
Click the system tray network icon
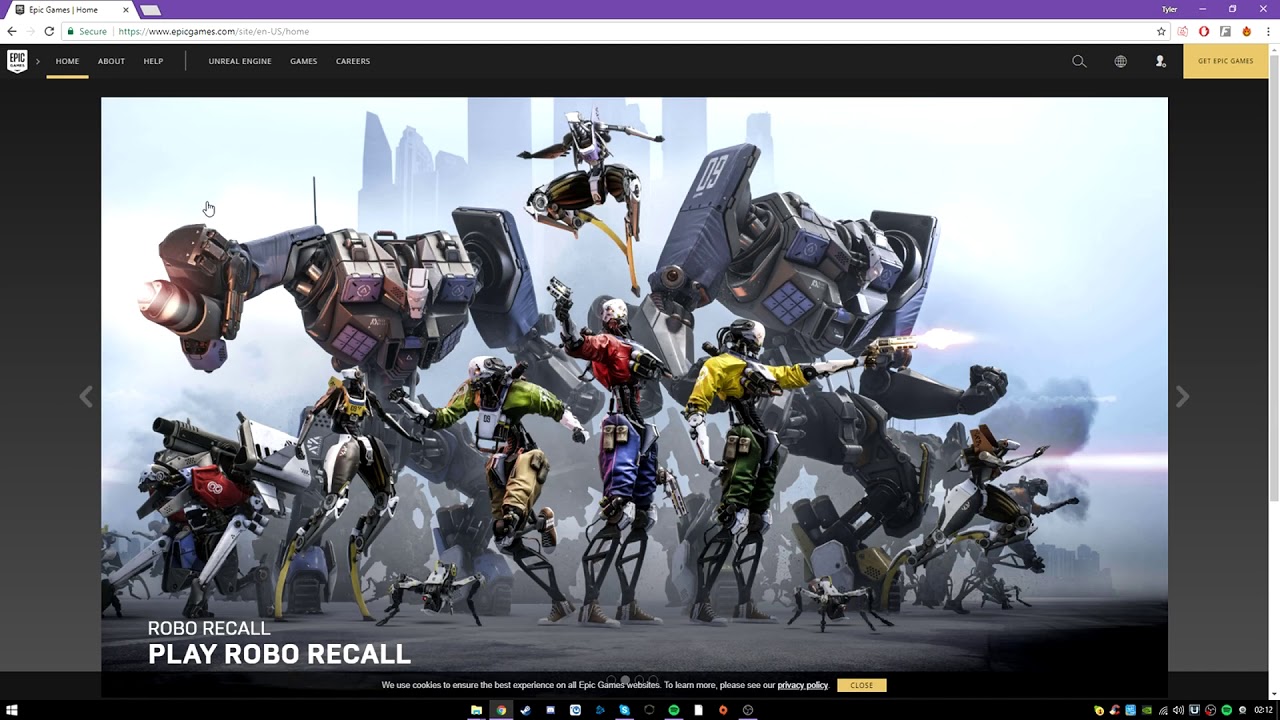click(1163, 710)
